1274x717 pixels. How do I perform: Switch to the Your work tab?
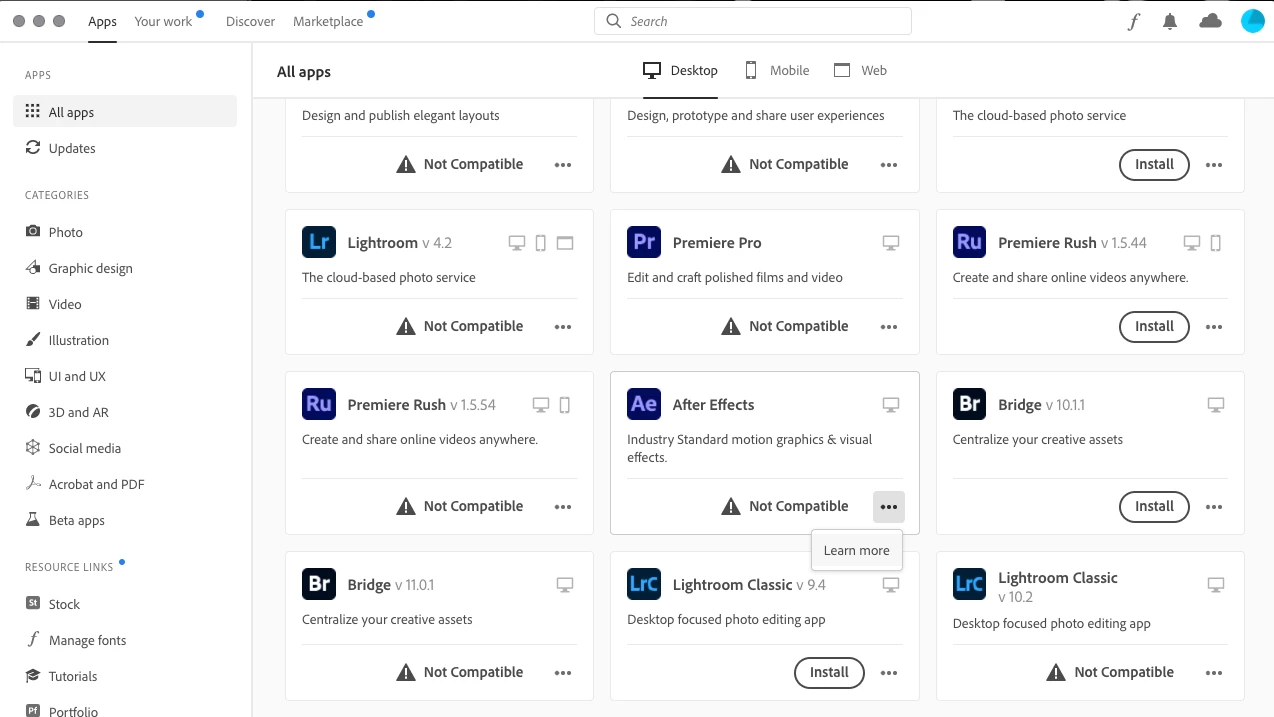point(163,21)
